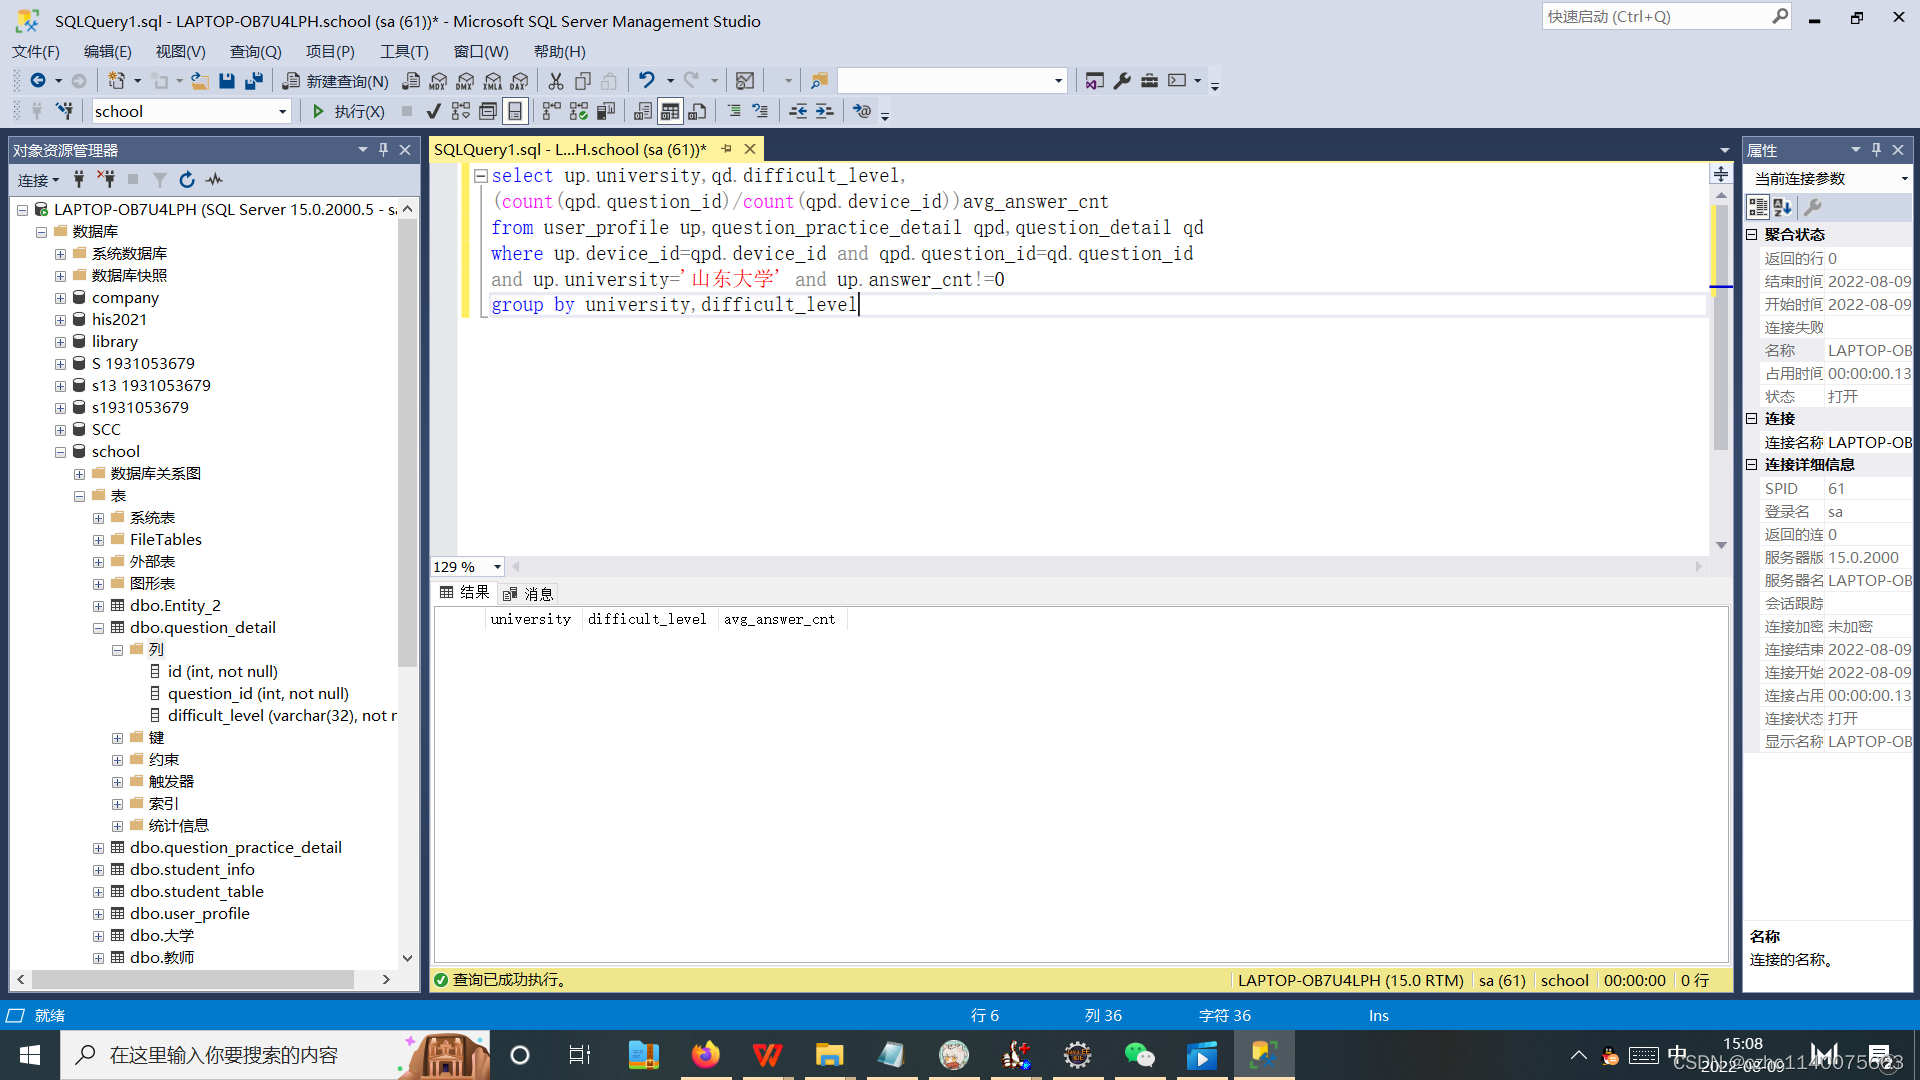Pin the Object Explorer panel
This screenshot has height=1080, width=1920.
coord(382,149)
